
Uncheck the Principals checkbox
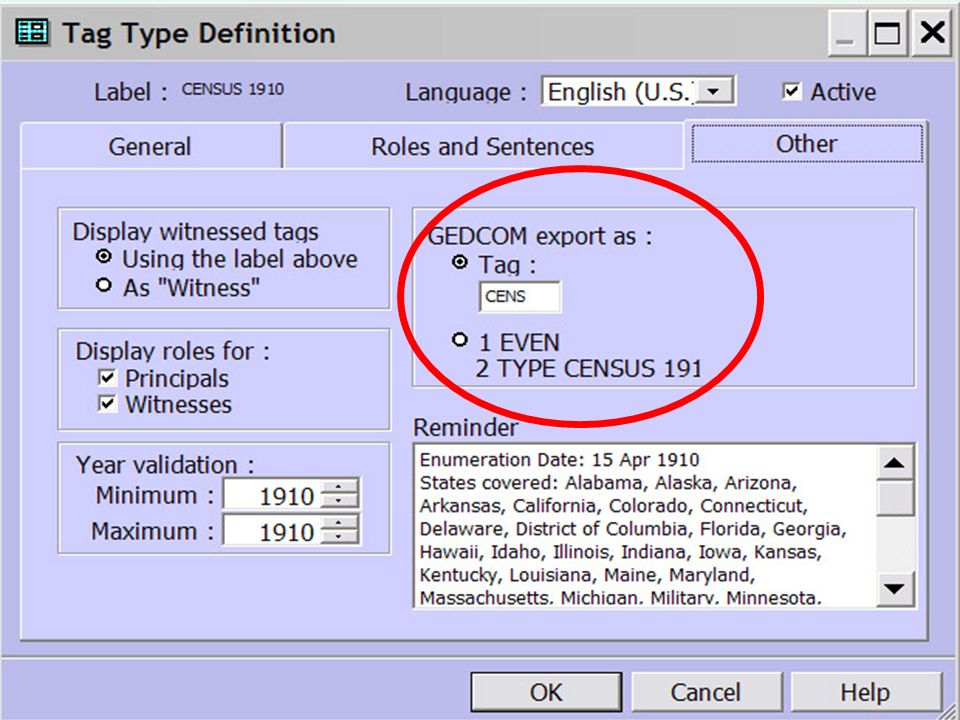(x=107, y=378)
